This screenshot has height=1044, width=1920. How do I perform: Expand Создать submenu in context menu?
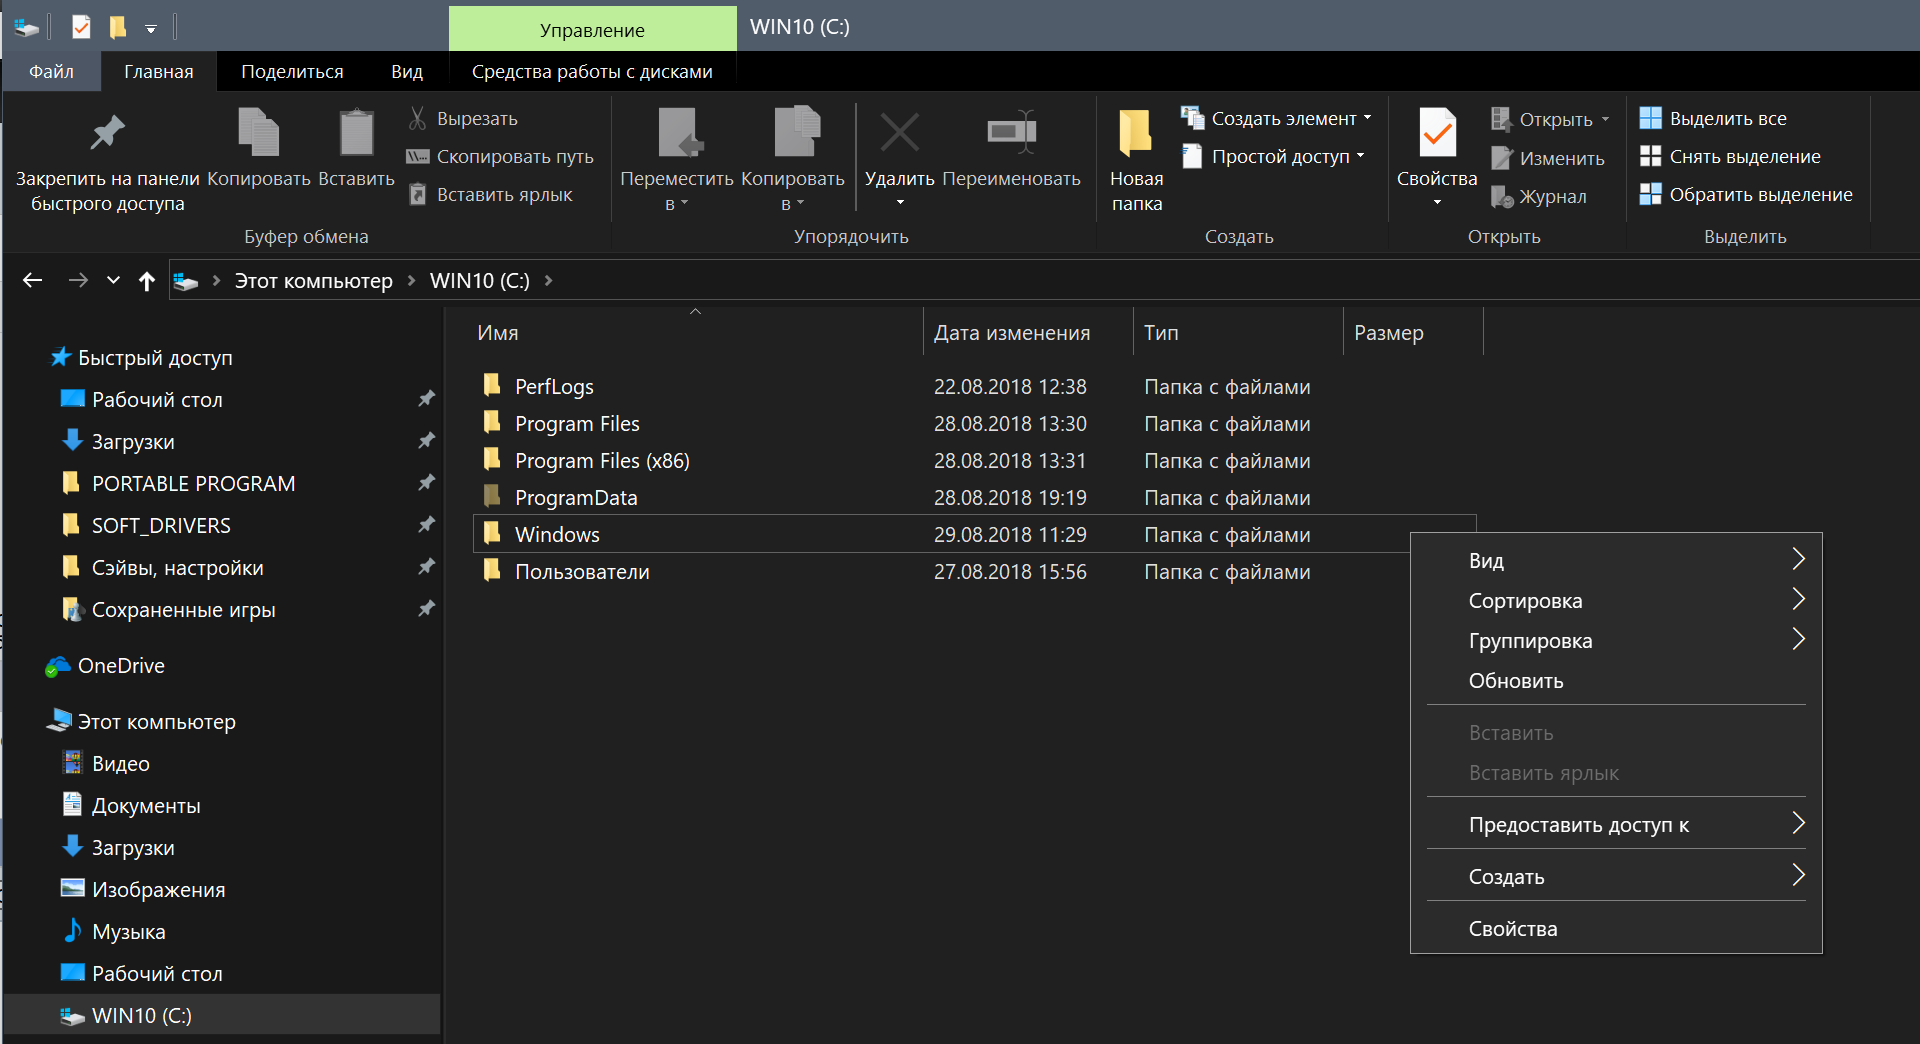coord(1799,875)
